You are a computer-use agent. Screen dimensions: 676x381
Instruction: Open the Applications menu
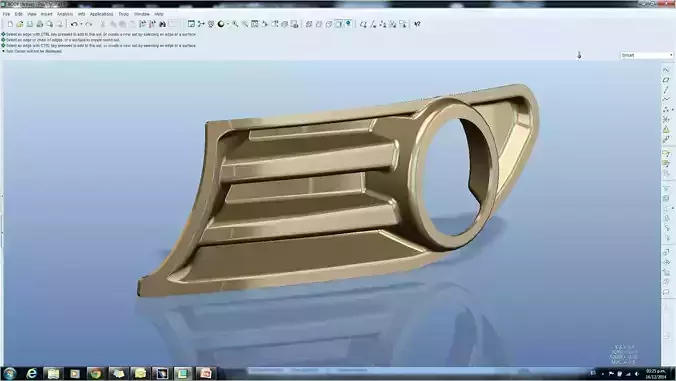coord(102,14)
